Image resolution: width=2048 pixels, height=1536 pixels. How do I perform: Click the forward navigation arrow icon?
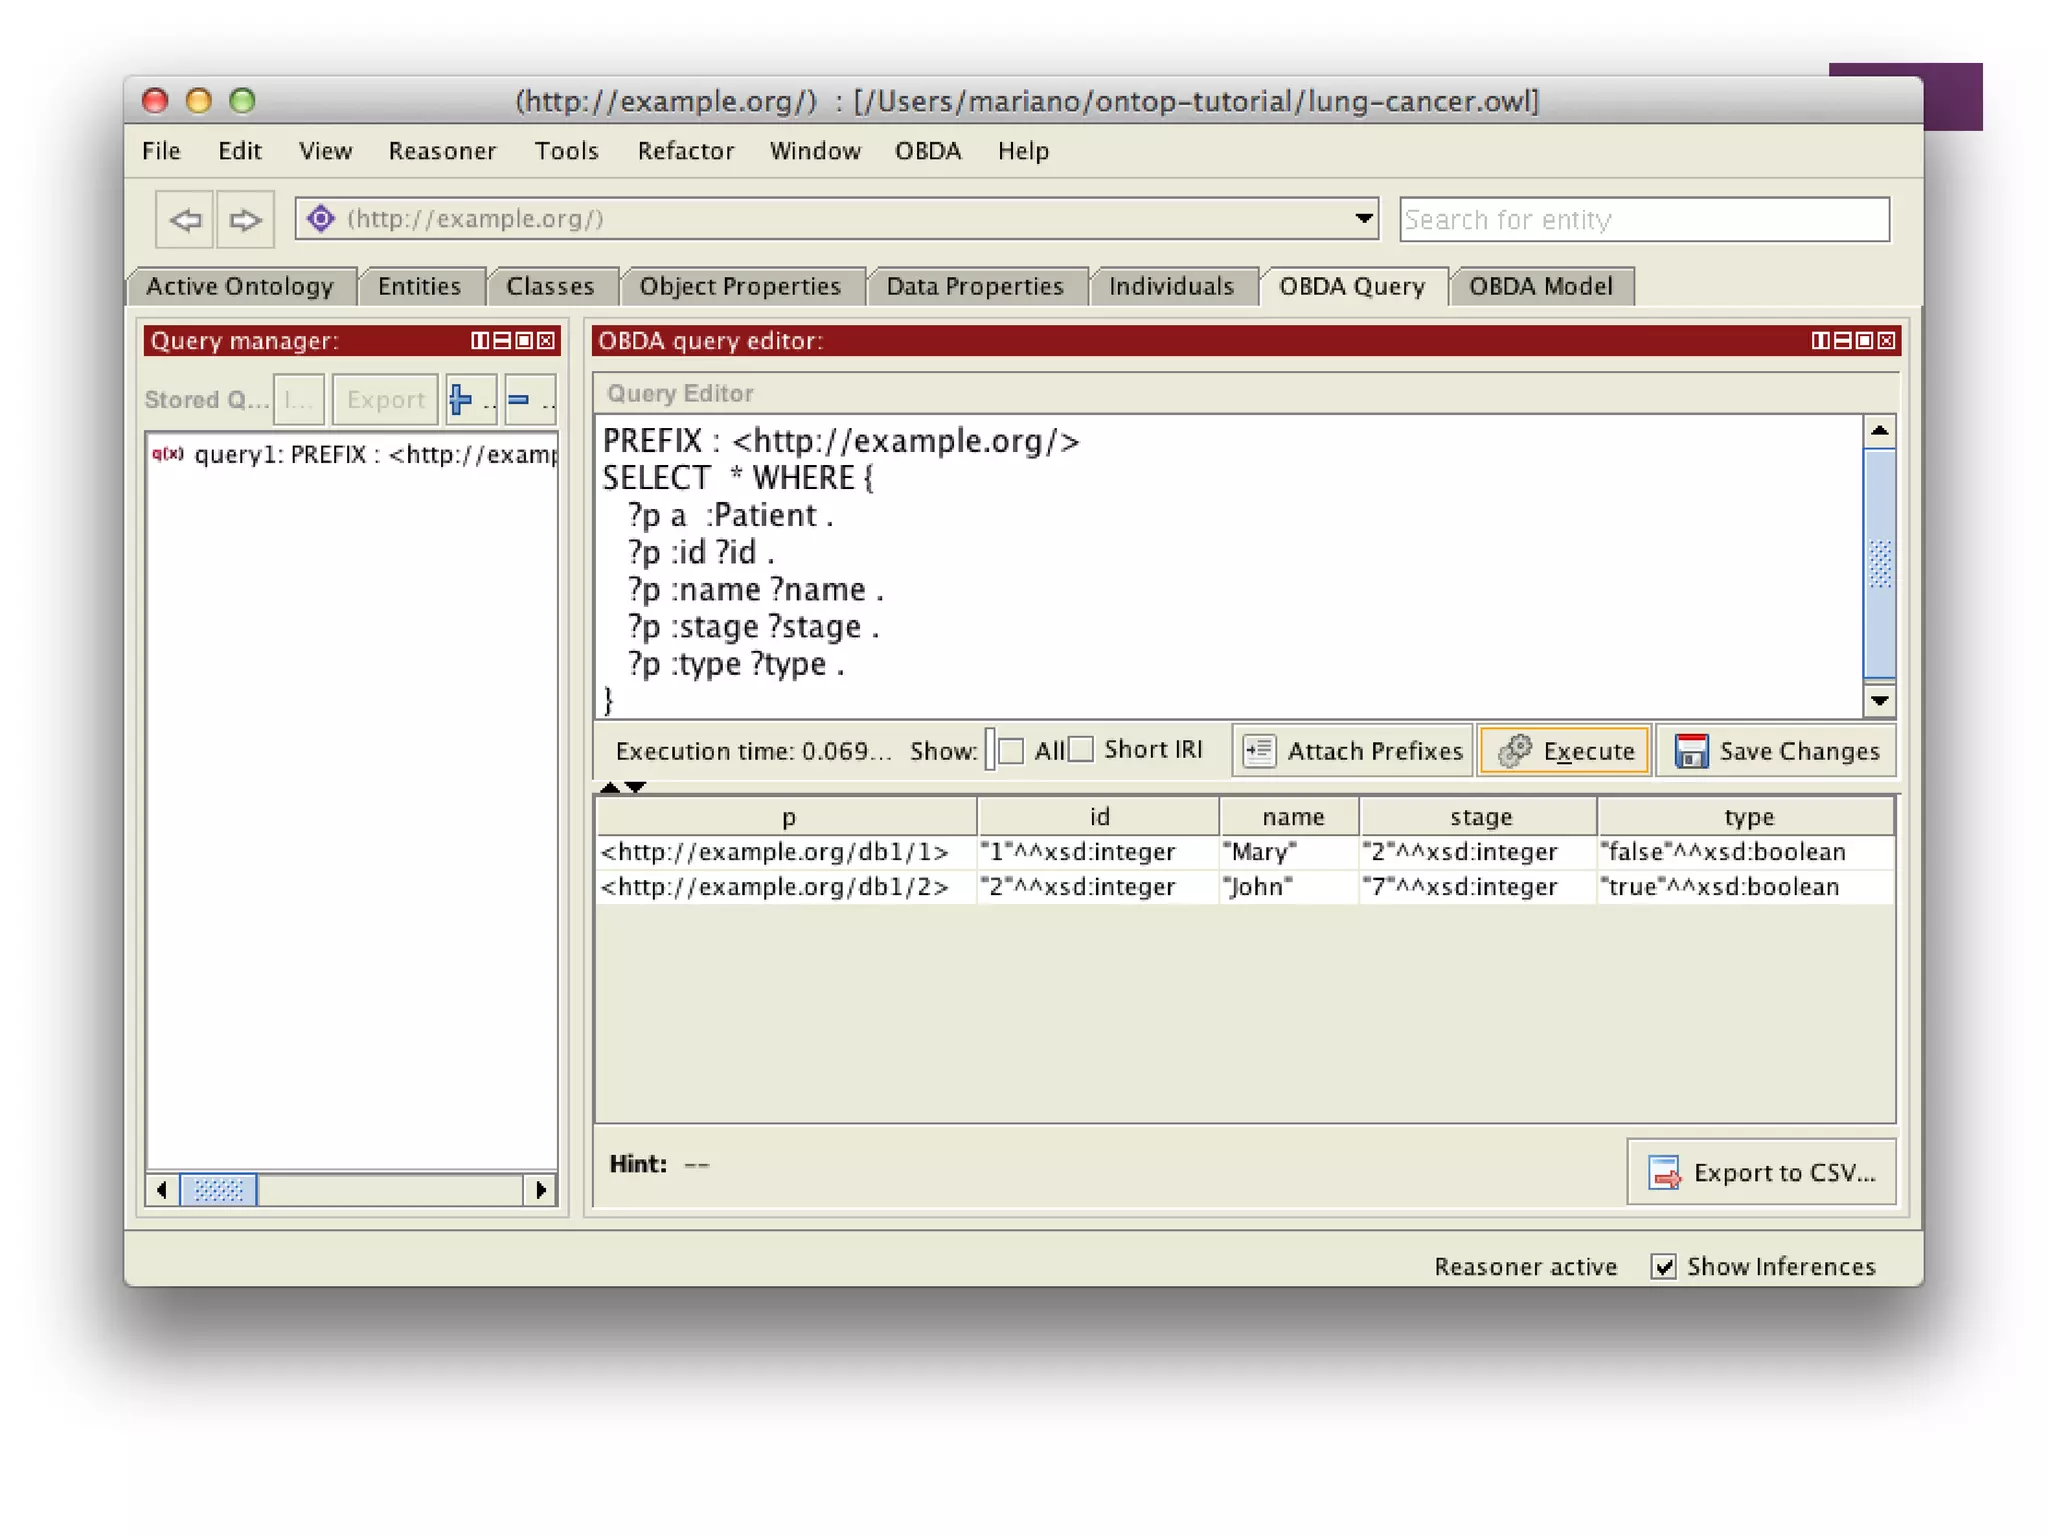[x=245, y=219]
